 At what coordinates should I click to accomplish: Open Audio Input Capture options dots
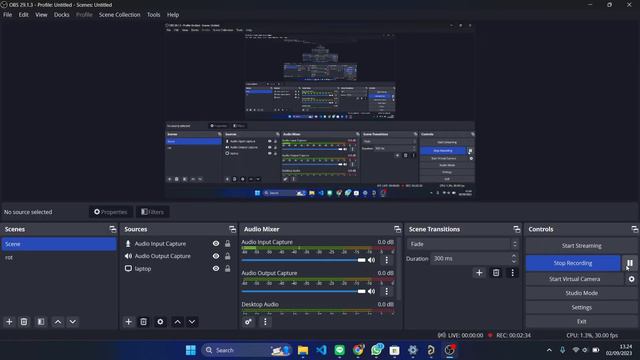click(387, 260)
